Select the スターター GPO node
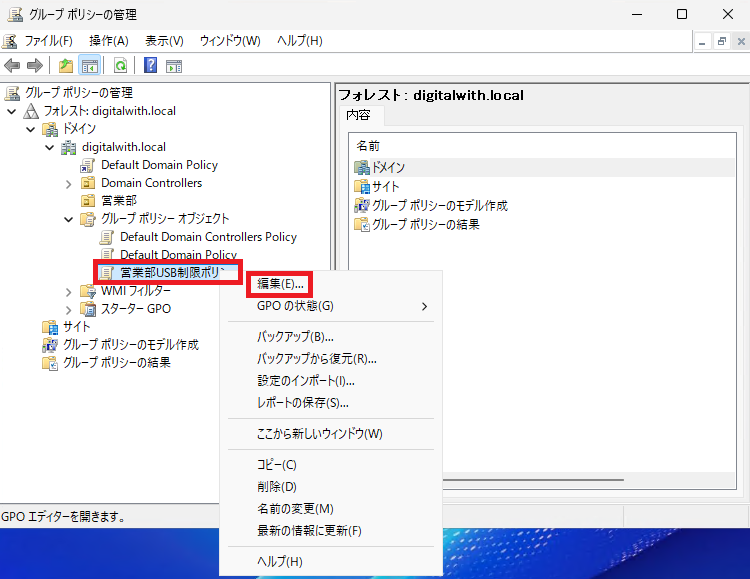The height and width of the screenshot is (579, 750). click(136, 309)
